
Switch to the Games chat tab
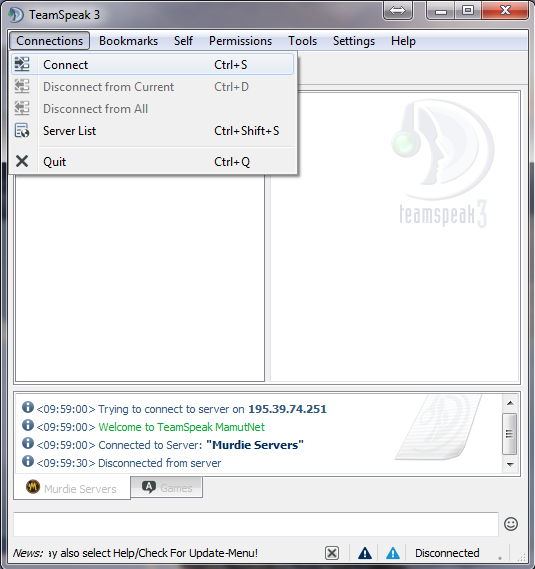[167, 487]
